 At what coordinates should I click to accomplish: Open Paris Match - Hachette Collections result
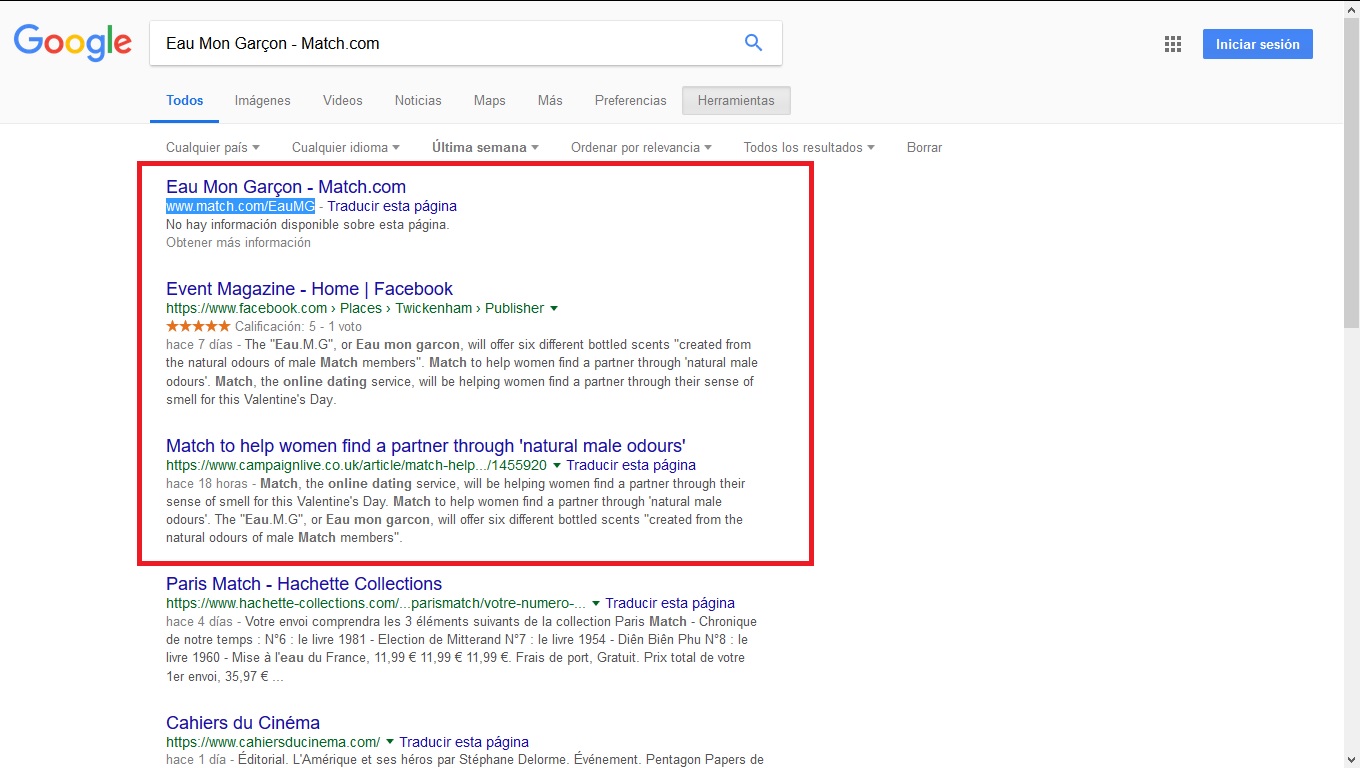[x=304, y=584]
